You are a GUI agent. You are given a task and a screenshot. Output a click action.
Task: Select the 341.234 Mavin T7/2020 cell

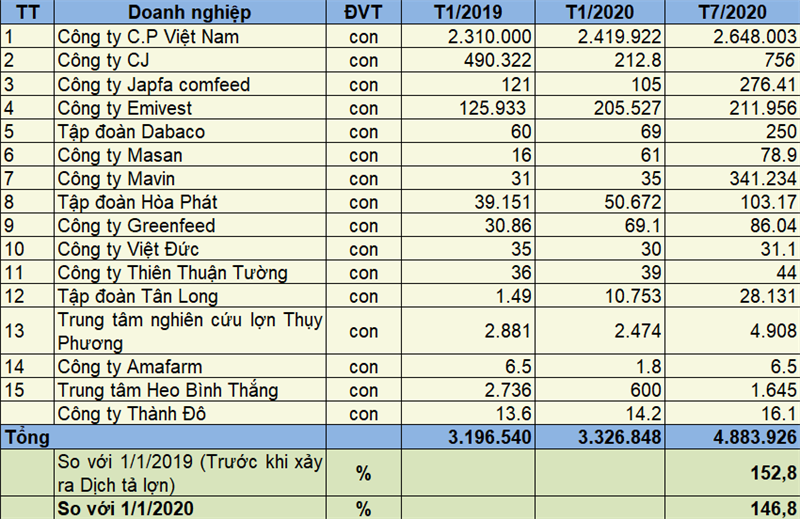point(733,179)
